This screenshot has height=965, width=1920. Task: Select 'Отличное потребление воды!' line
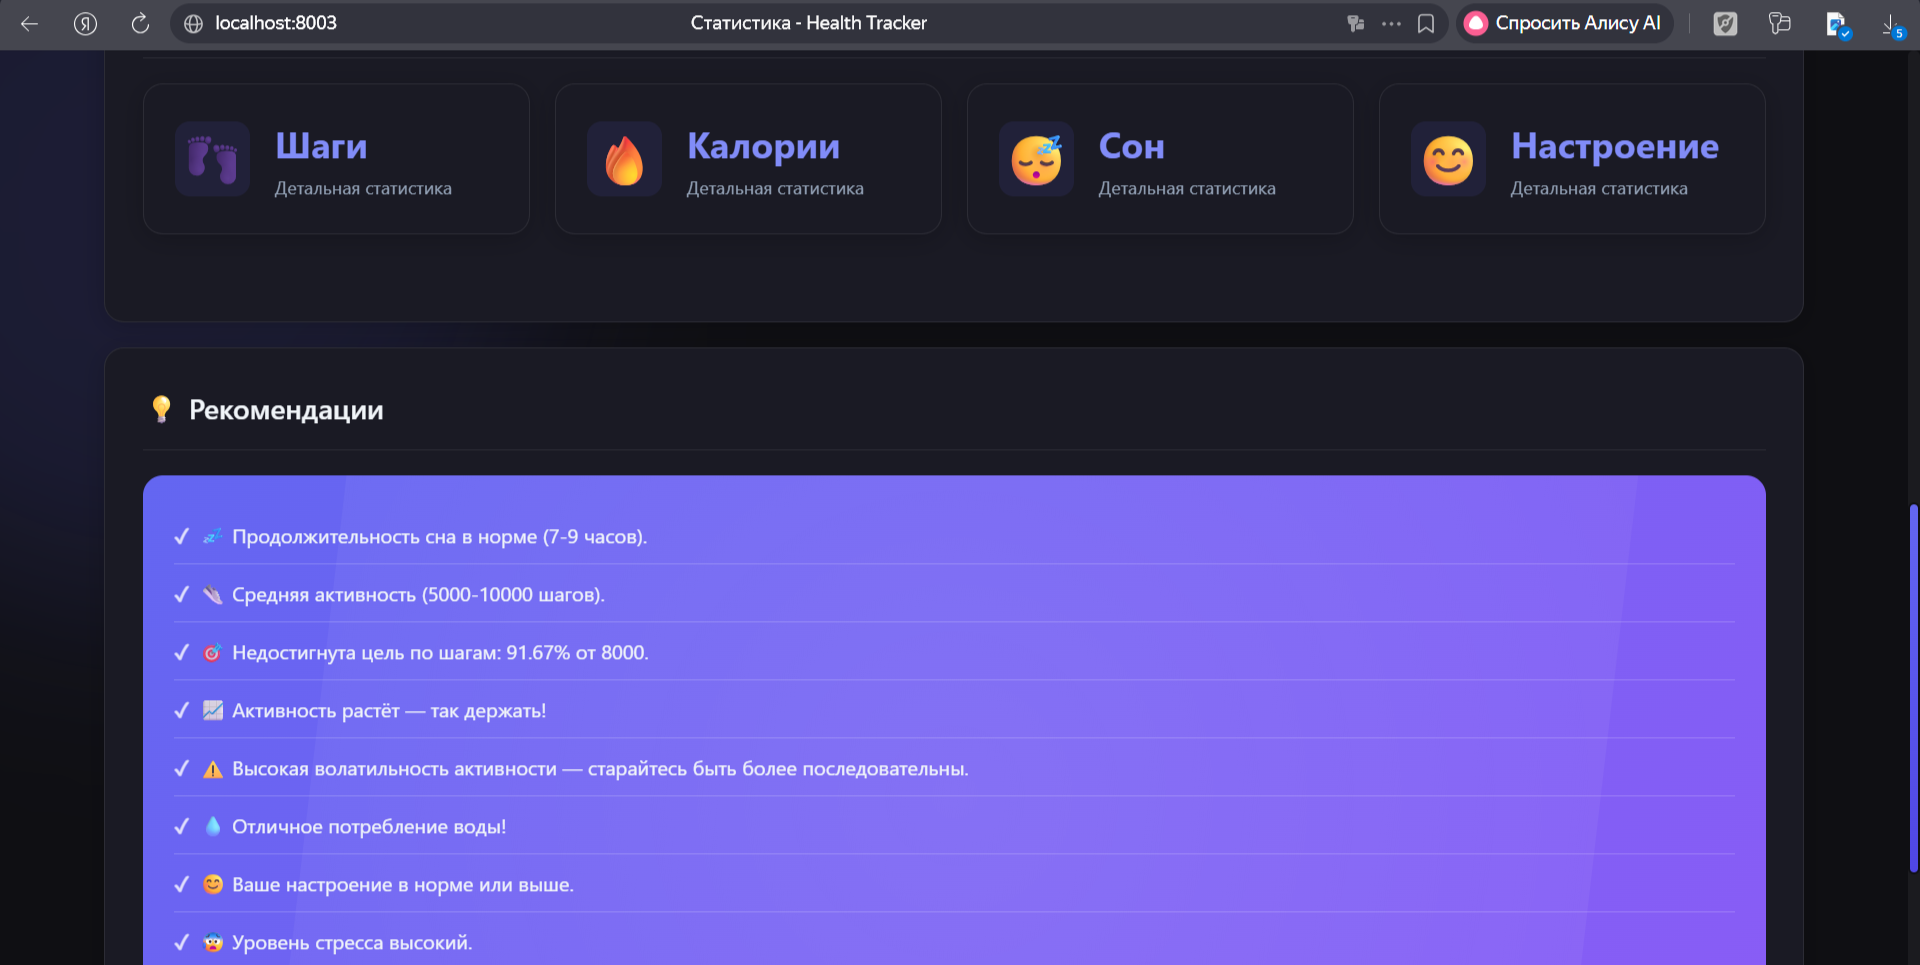click(x=954, y=827)
